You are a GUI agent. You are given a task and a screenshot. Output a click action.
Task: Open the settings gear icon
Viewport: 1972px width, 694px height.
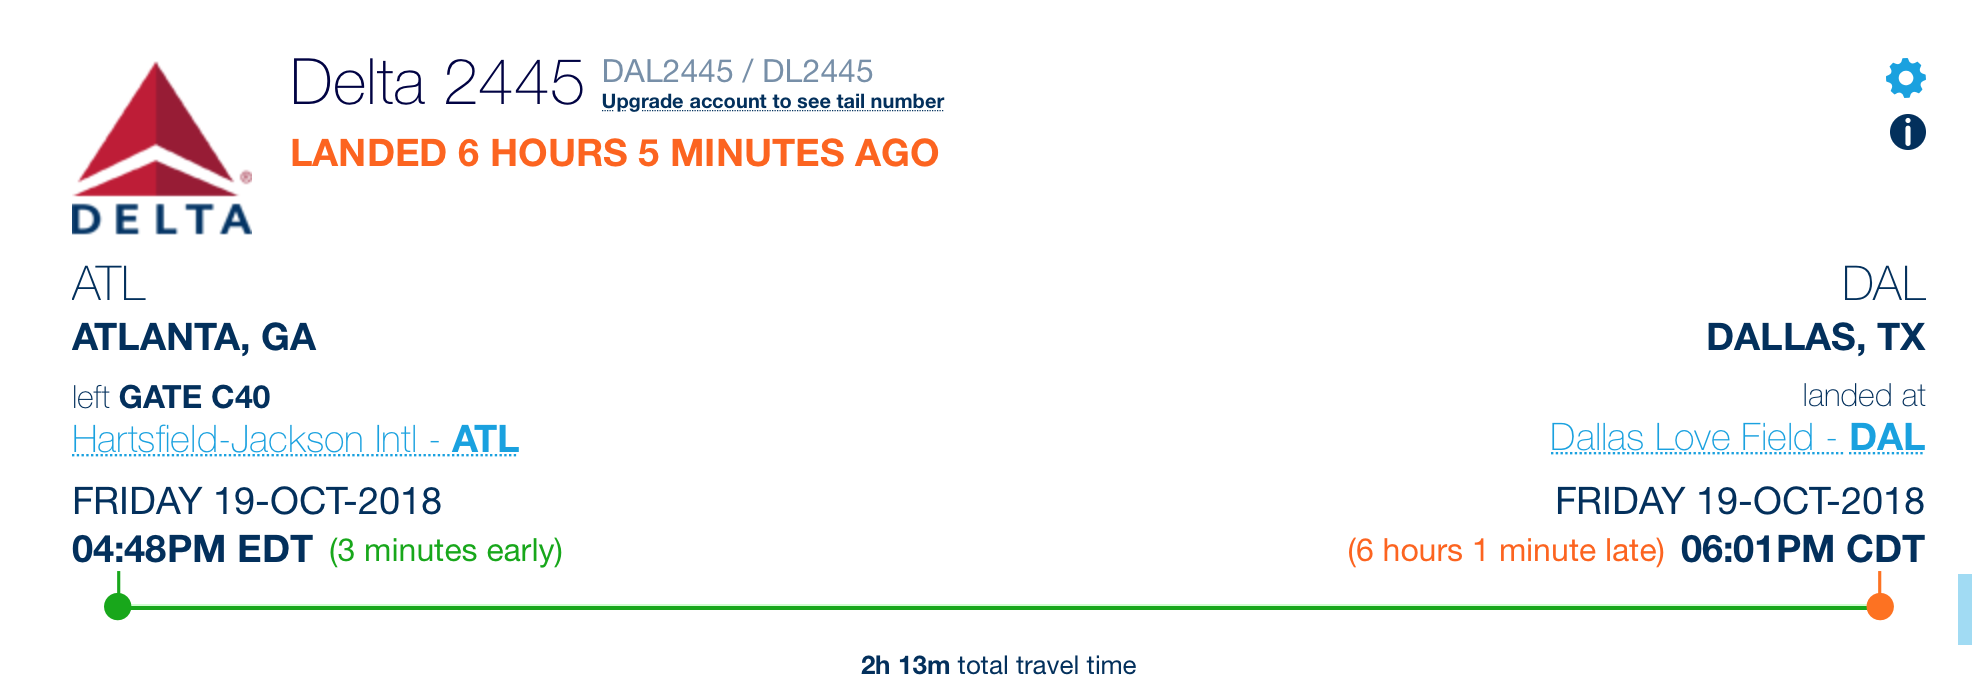click(x=1906, y=78)
